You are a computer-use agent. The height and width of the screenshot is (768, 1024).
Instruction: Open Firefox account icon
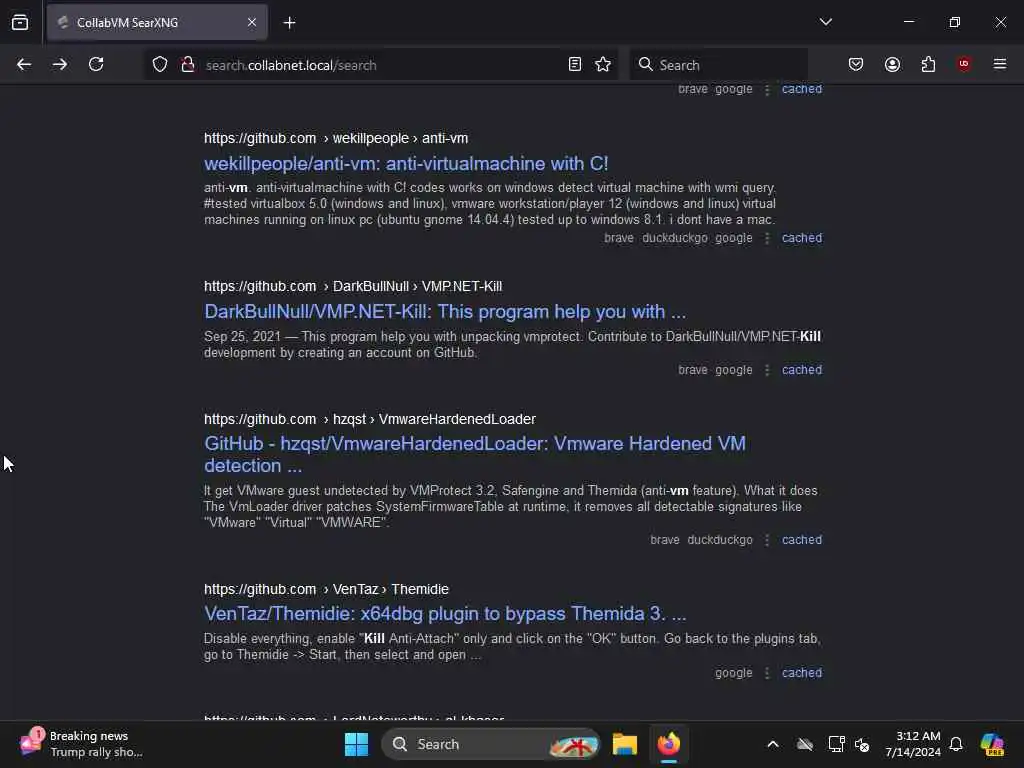click(x=892, y=65)
